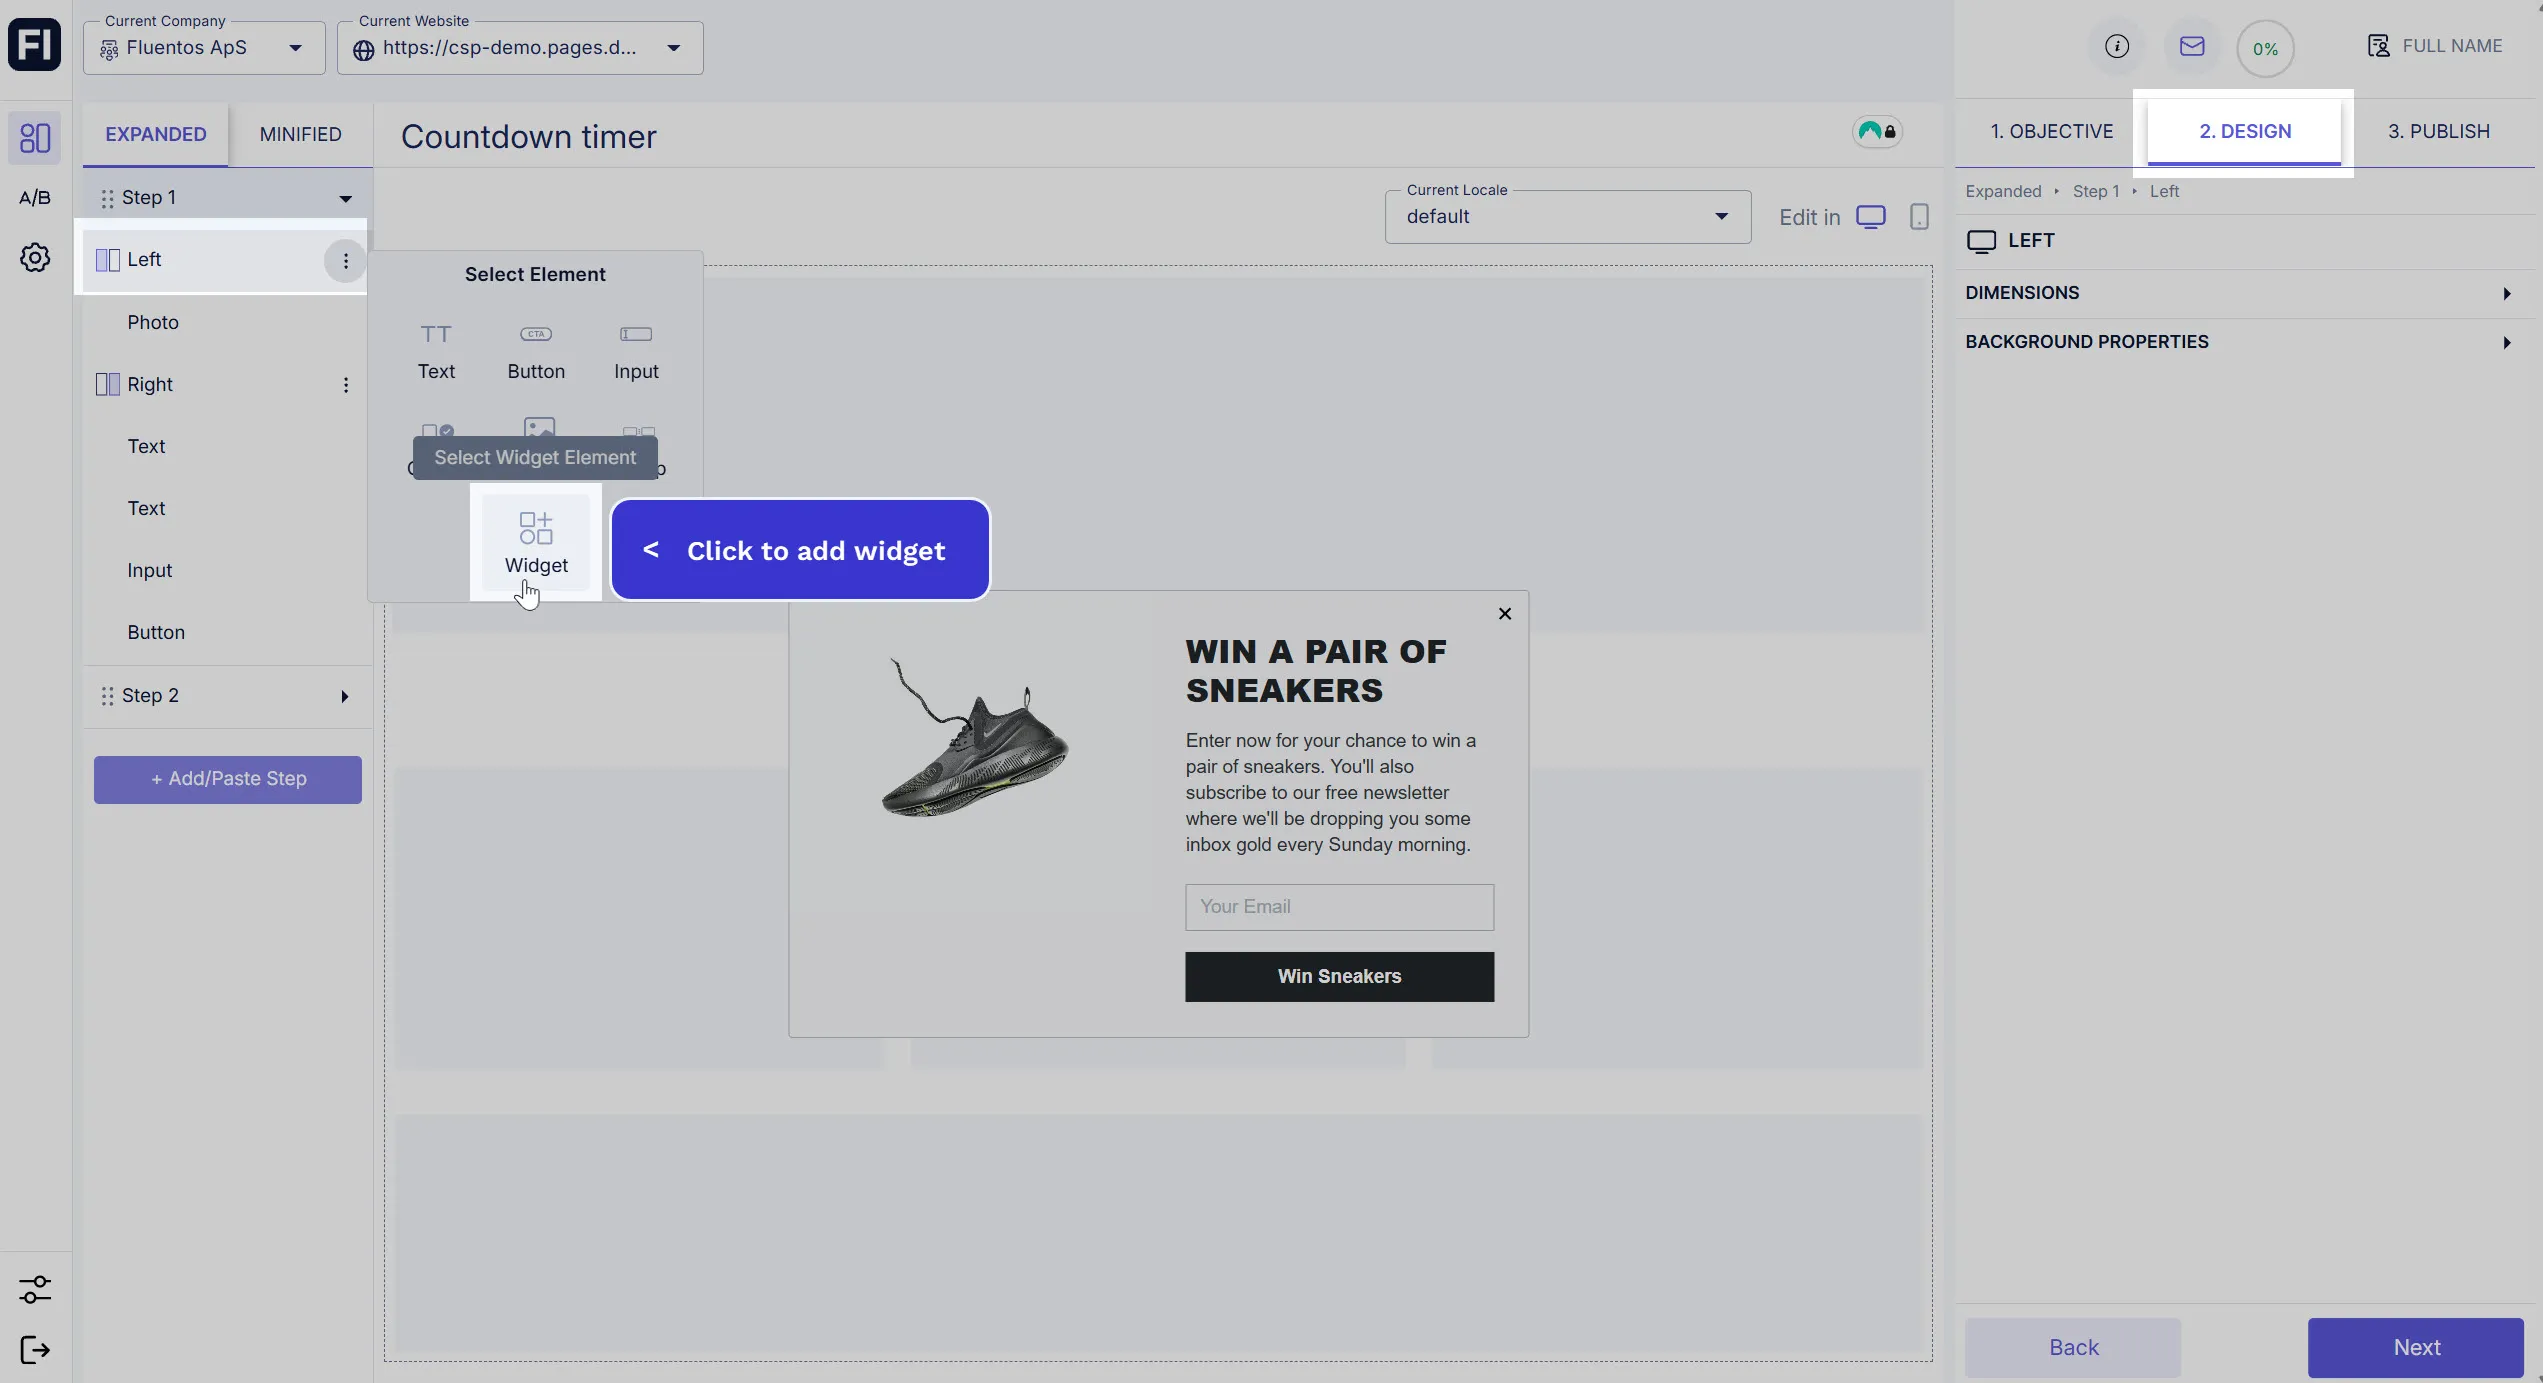2543x1383 pixels.
Task: Click inside the Your Email field
Action: point(1338,906)
